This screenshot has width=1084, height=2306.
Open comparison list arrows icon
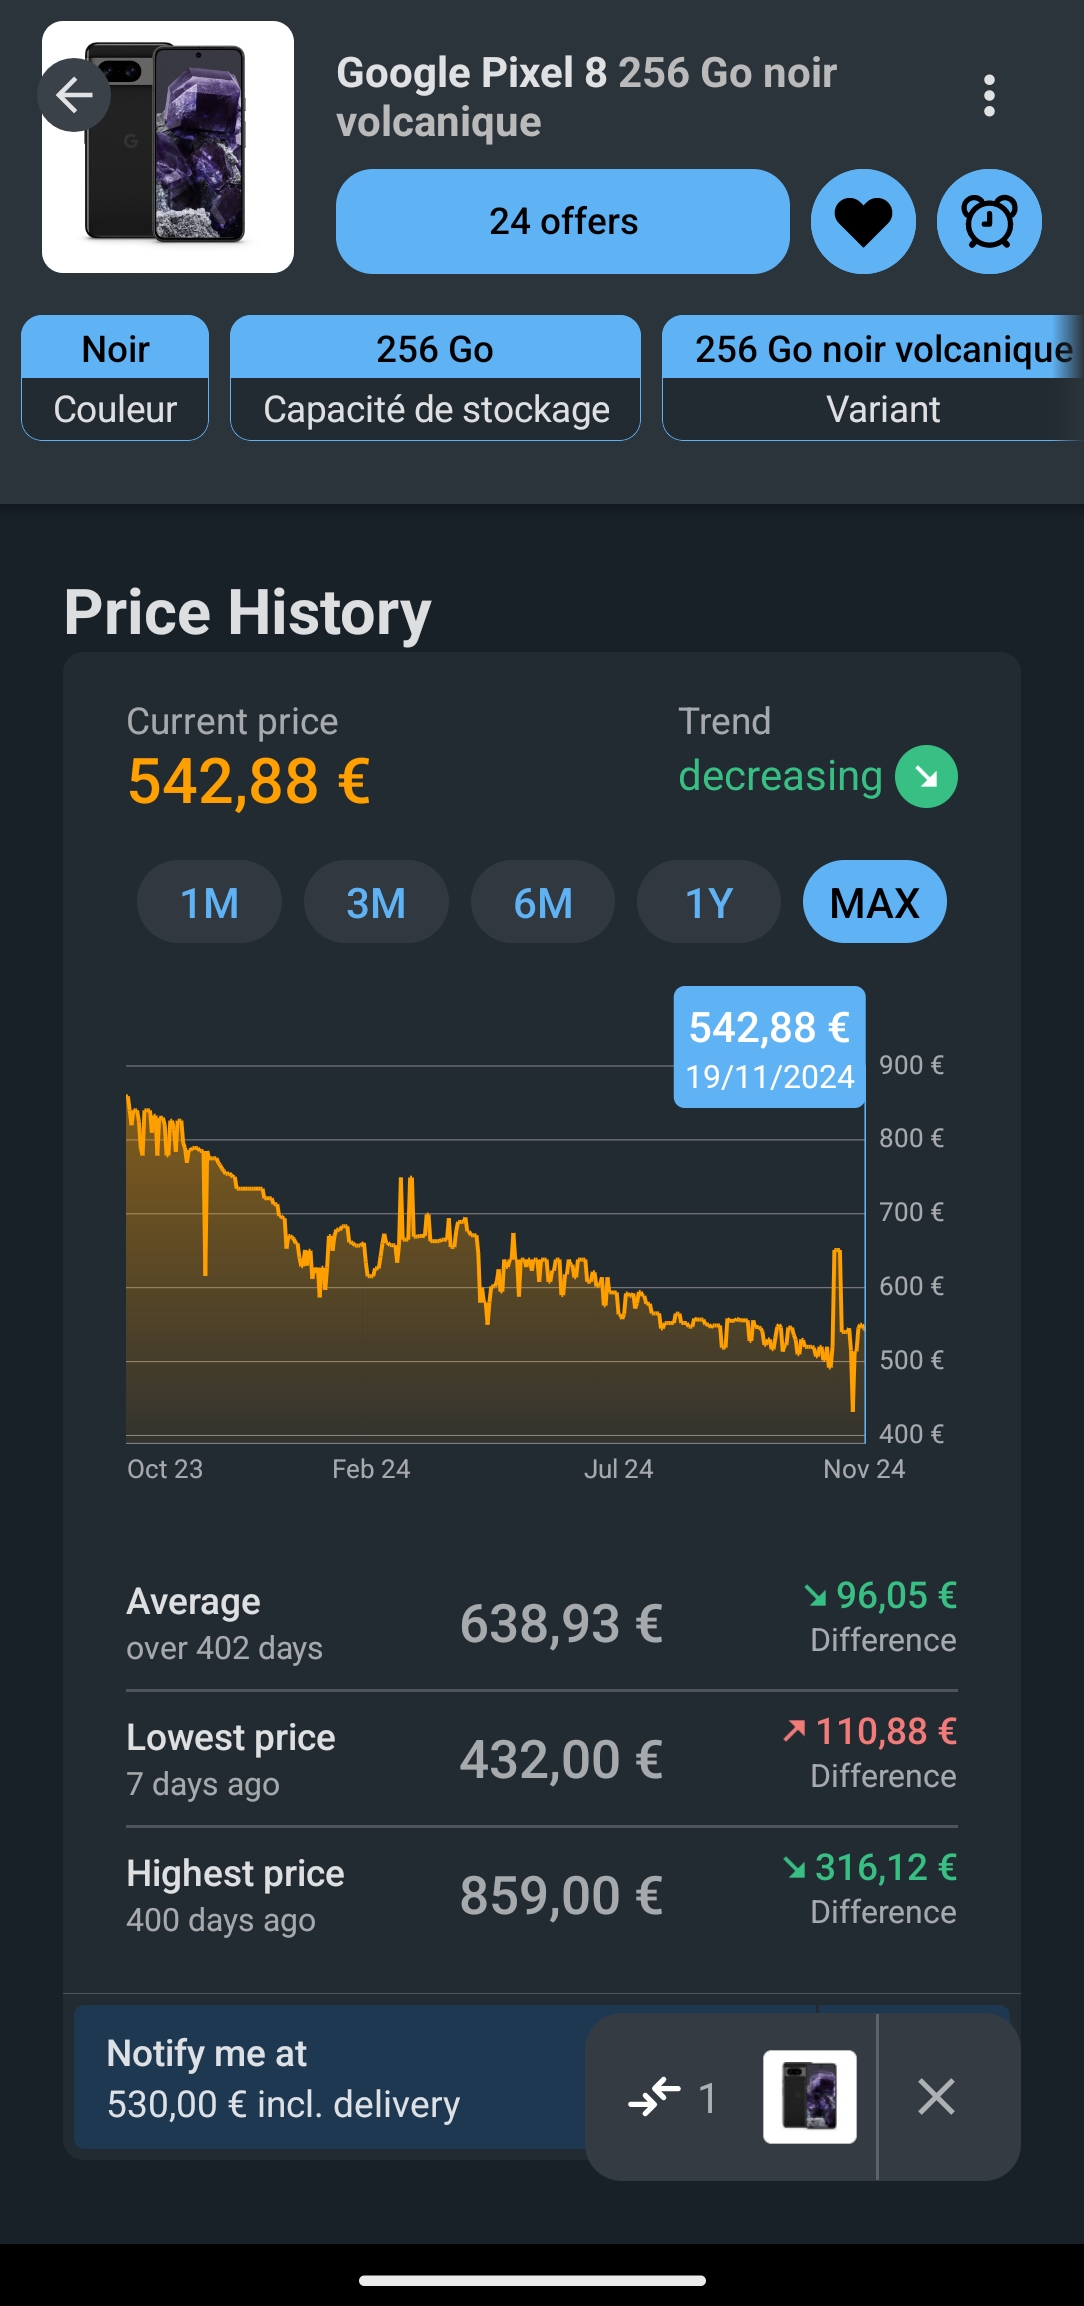point(656,2096)
